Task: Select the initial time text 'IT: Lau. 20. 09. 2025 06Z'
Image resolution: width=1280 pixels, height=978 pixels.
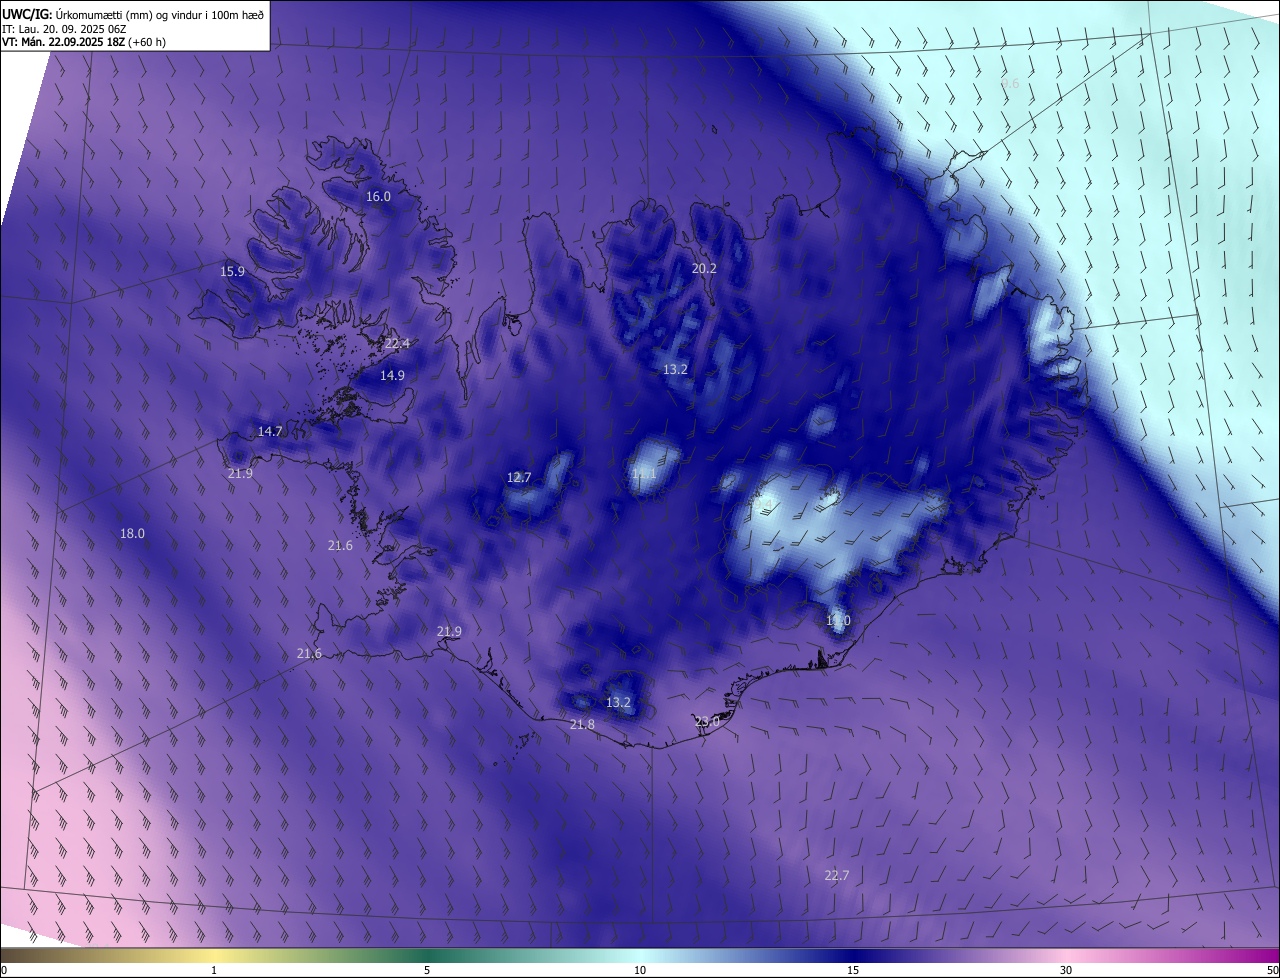Action: coord(67,28)
